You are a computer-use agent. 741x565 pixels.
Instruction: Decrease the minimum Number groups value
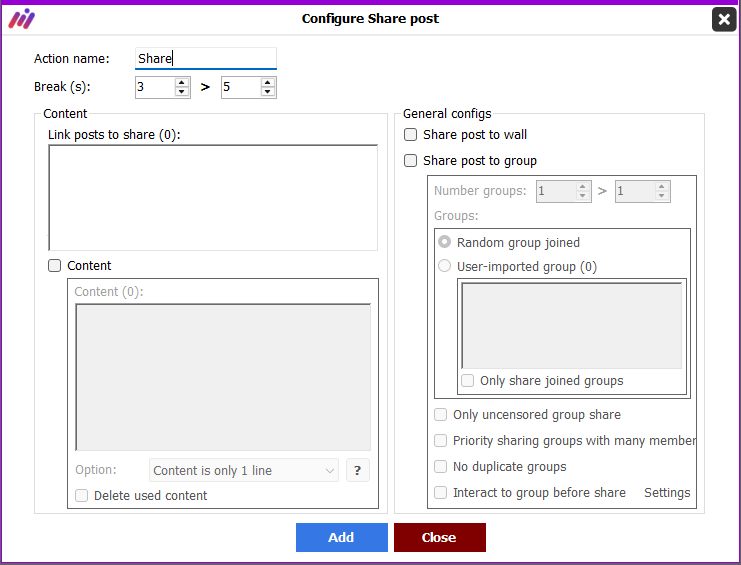click(582, 196)
